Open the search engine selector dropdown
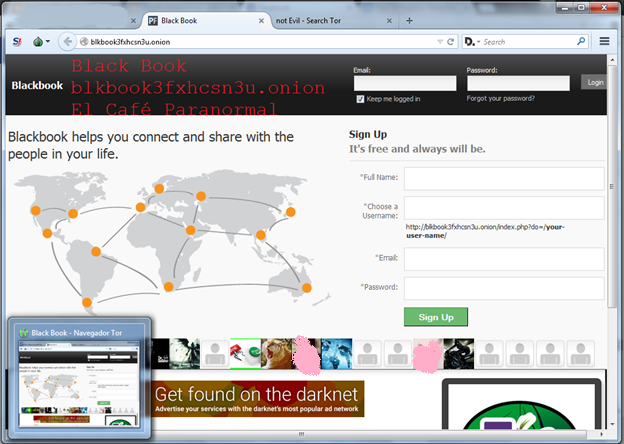The height and width of the screenshot is (444, 624). [x=472, y=41]
